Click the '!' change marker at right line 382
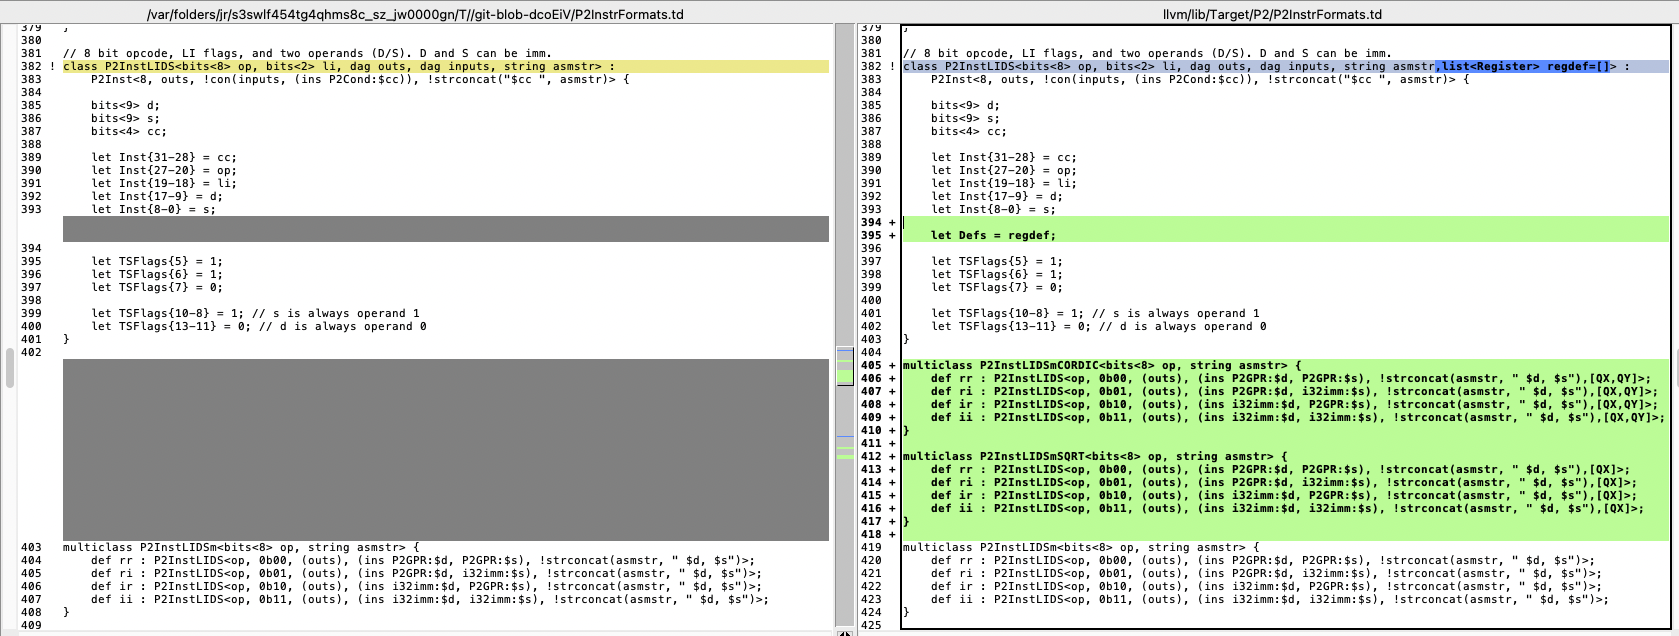This screenshot has height=636, width=1679. [x=892, y=67]
